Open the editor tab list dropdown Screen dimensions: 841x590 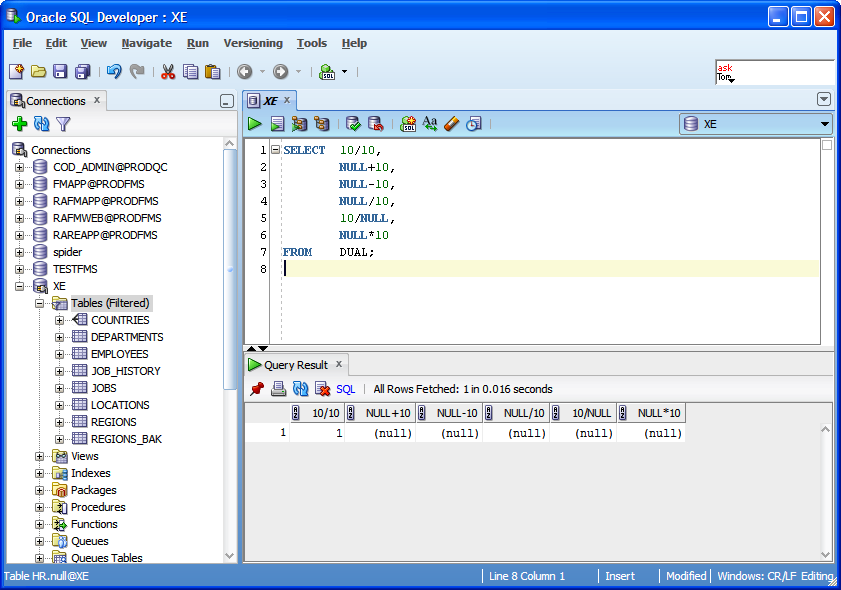(824, 99)
